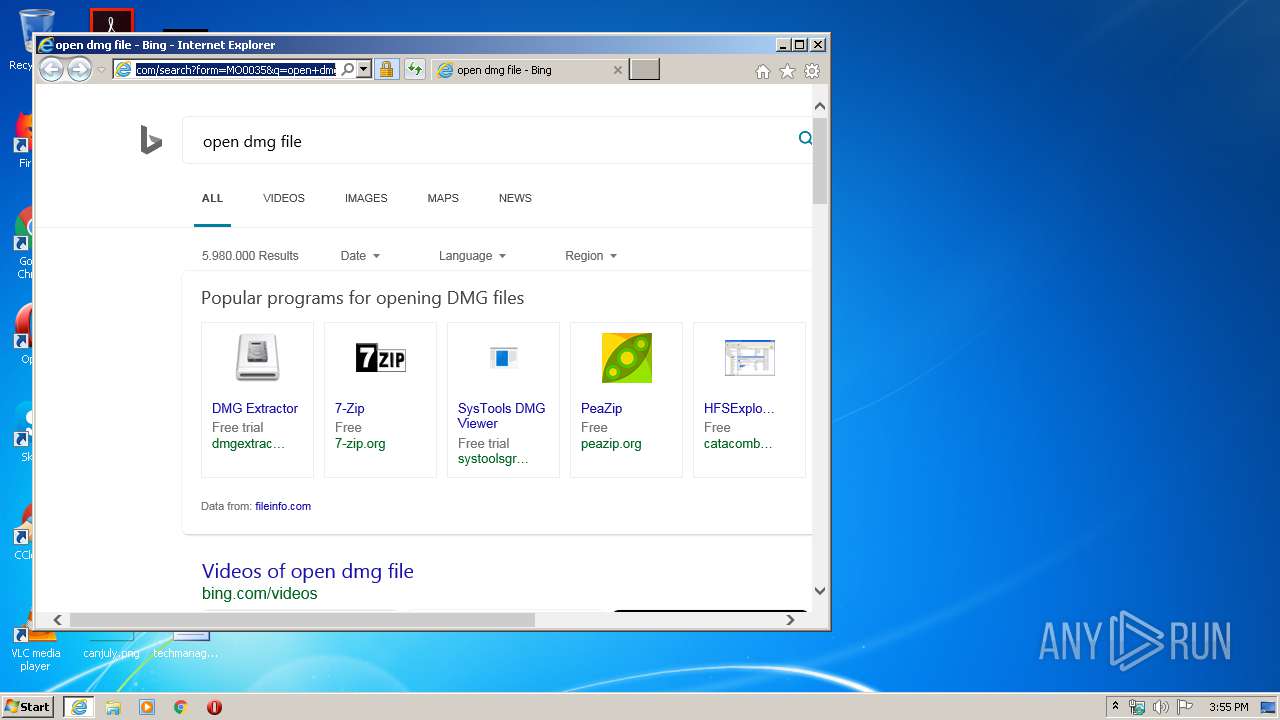Image resolution: width=1280 pixels, height=720 pixels.
Task: Open a new blank tab button
Action: (644, 70)
